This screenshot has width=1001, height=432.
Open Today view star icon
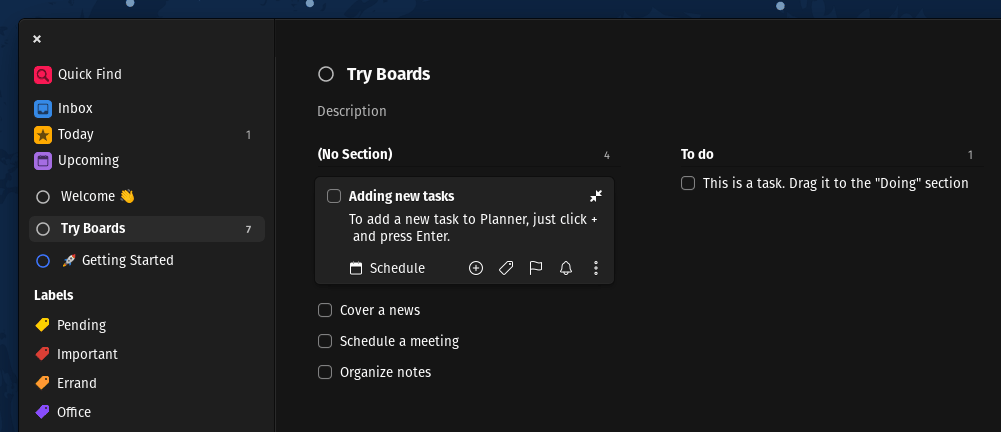[x=42, y=134]
